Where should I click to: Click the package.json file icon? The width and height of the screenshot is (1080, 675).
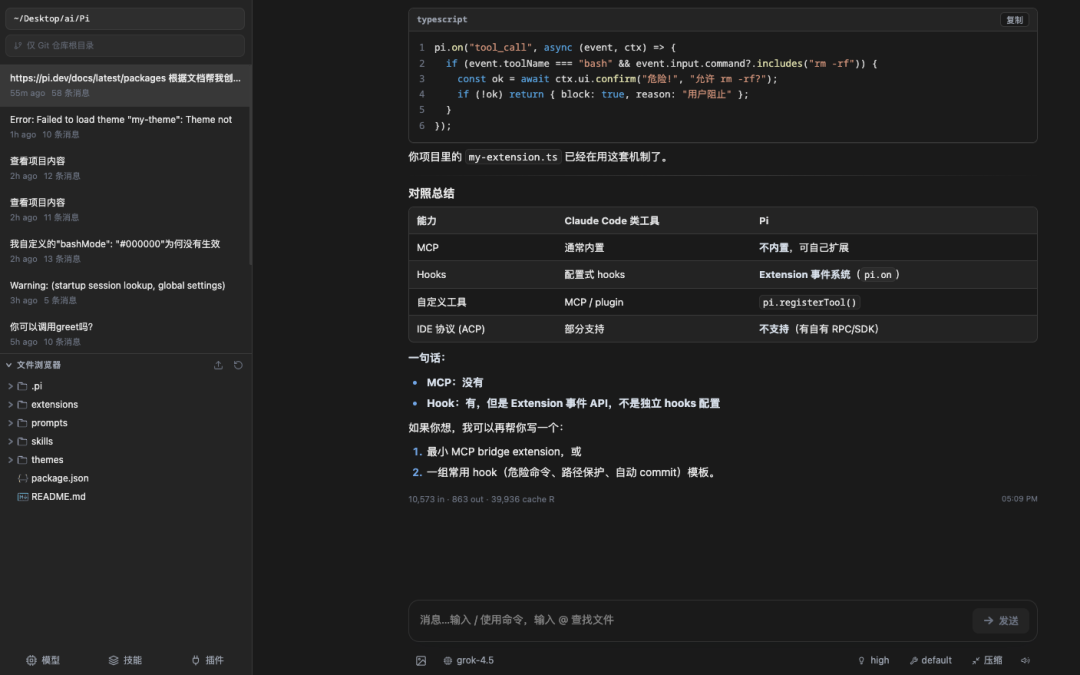coord(23,478)
